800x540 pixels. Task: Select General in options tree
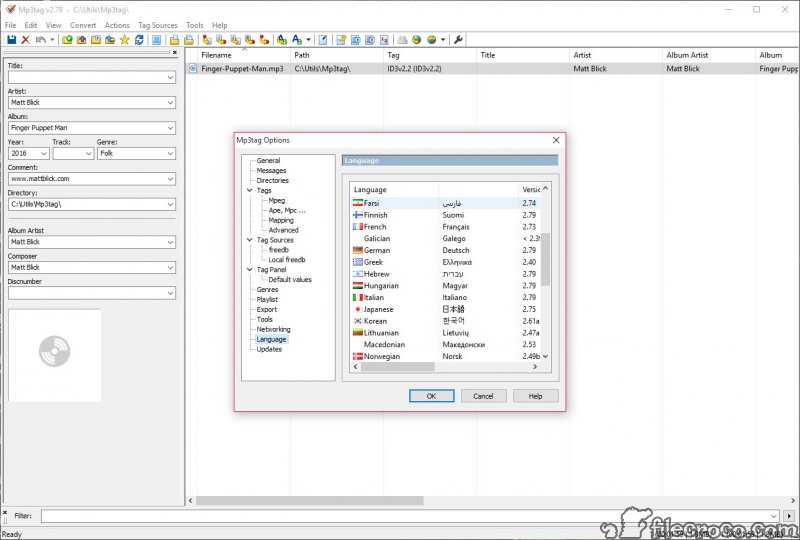[268, 160]
